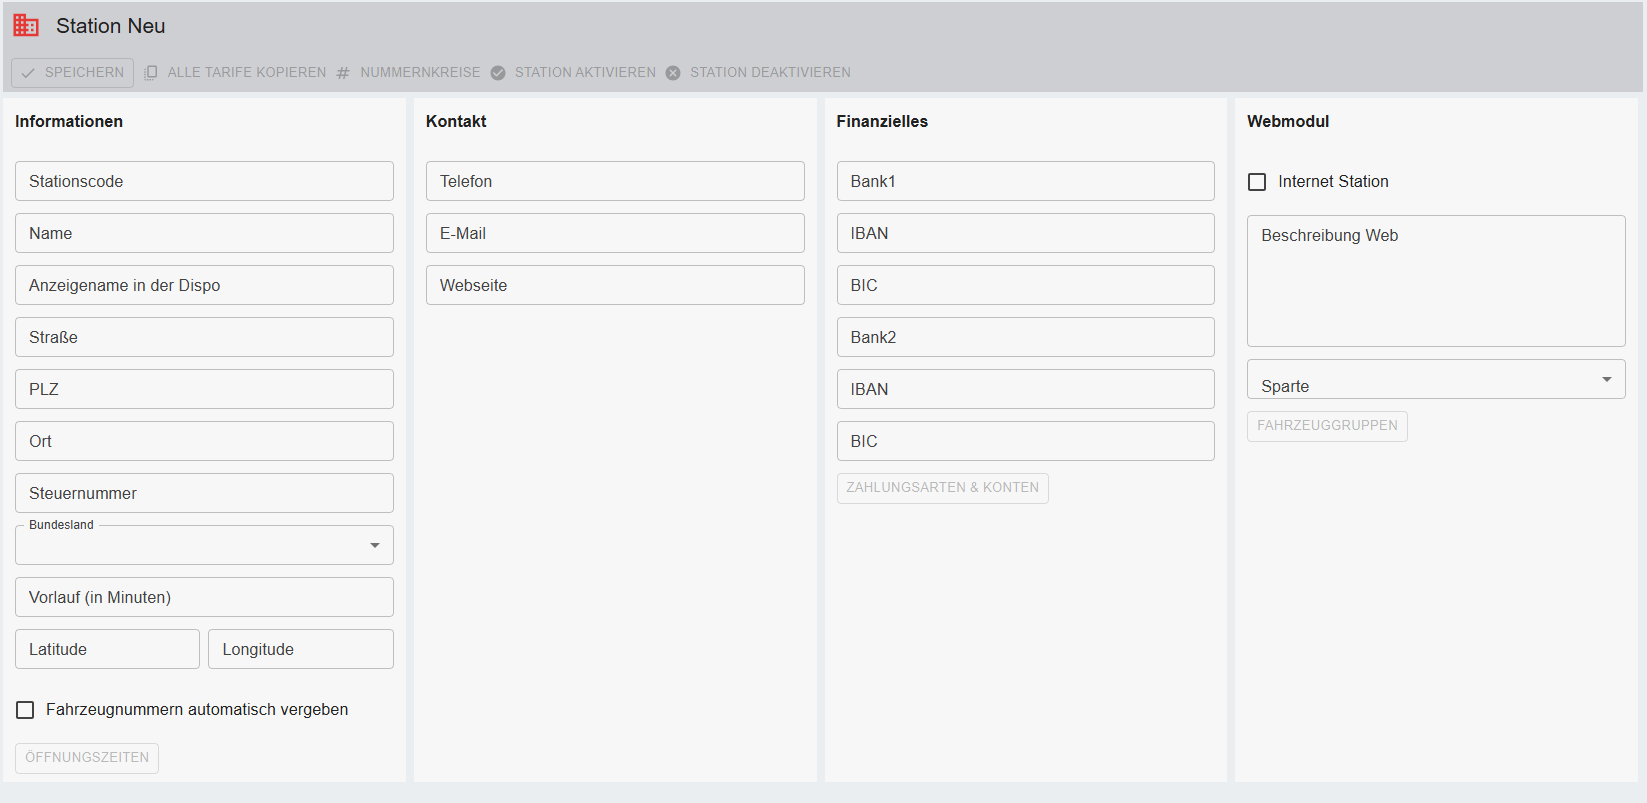Enable the Internet Station checkbox

tap(1257, 182)
